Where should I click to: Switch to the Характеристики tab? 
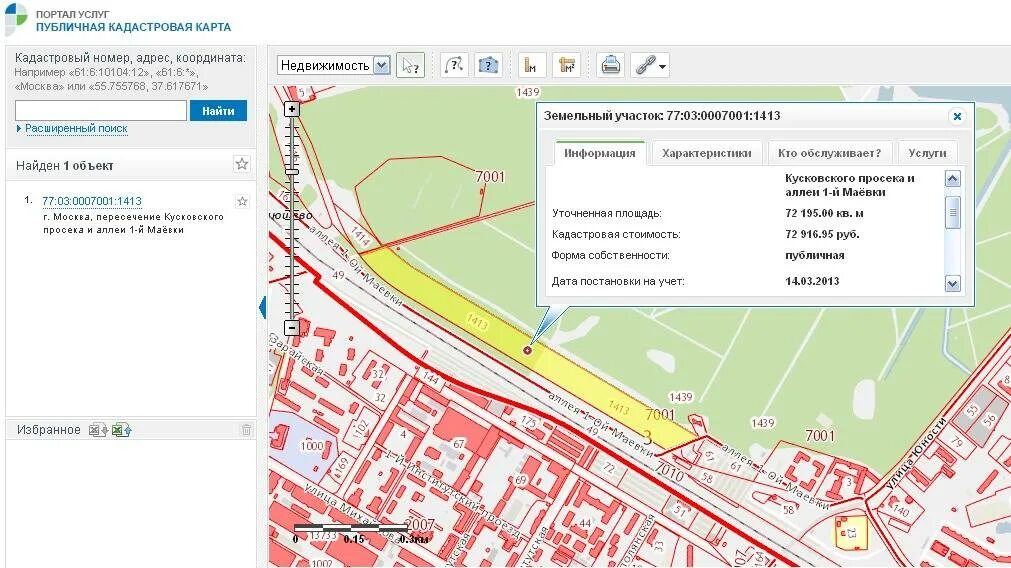707,153
